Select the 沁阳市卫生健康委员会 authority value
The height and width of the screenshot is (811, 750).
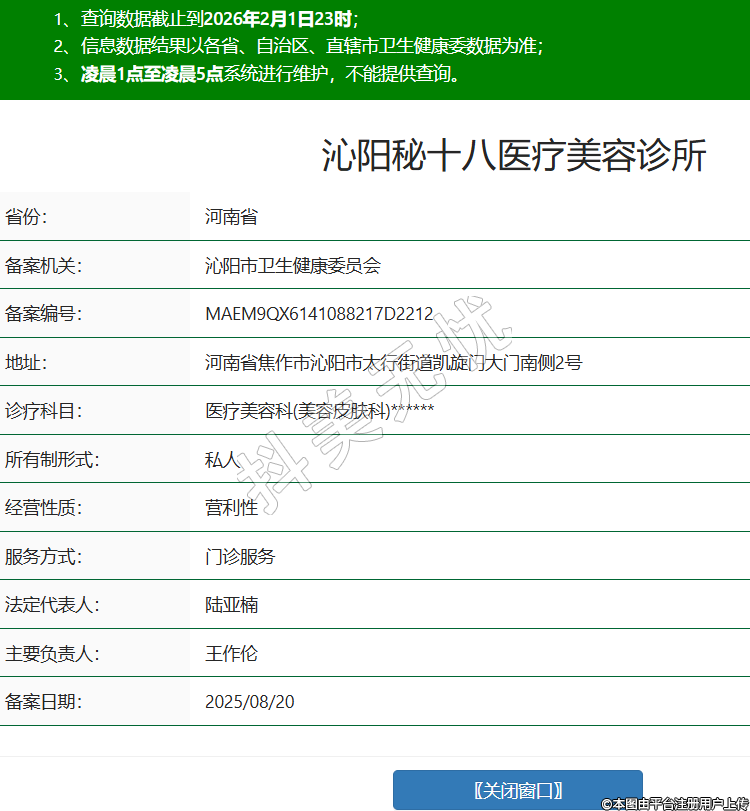293,266
